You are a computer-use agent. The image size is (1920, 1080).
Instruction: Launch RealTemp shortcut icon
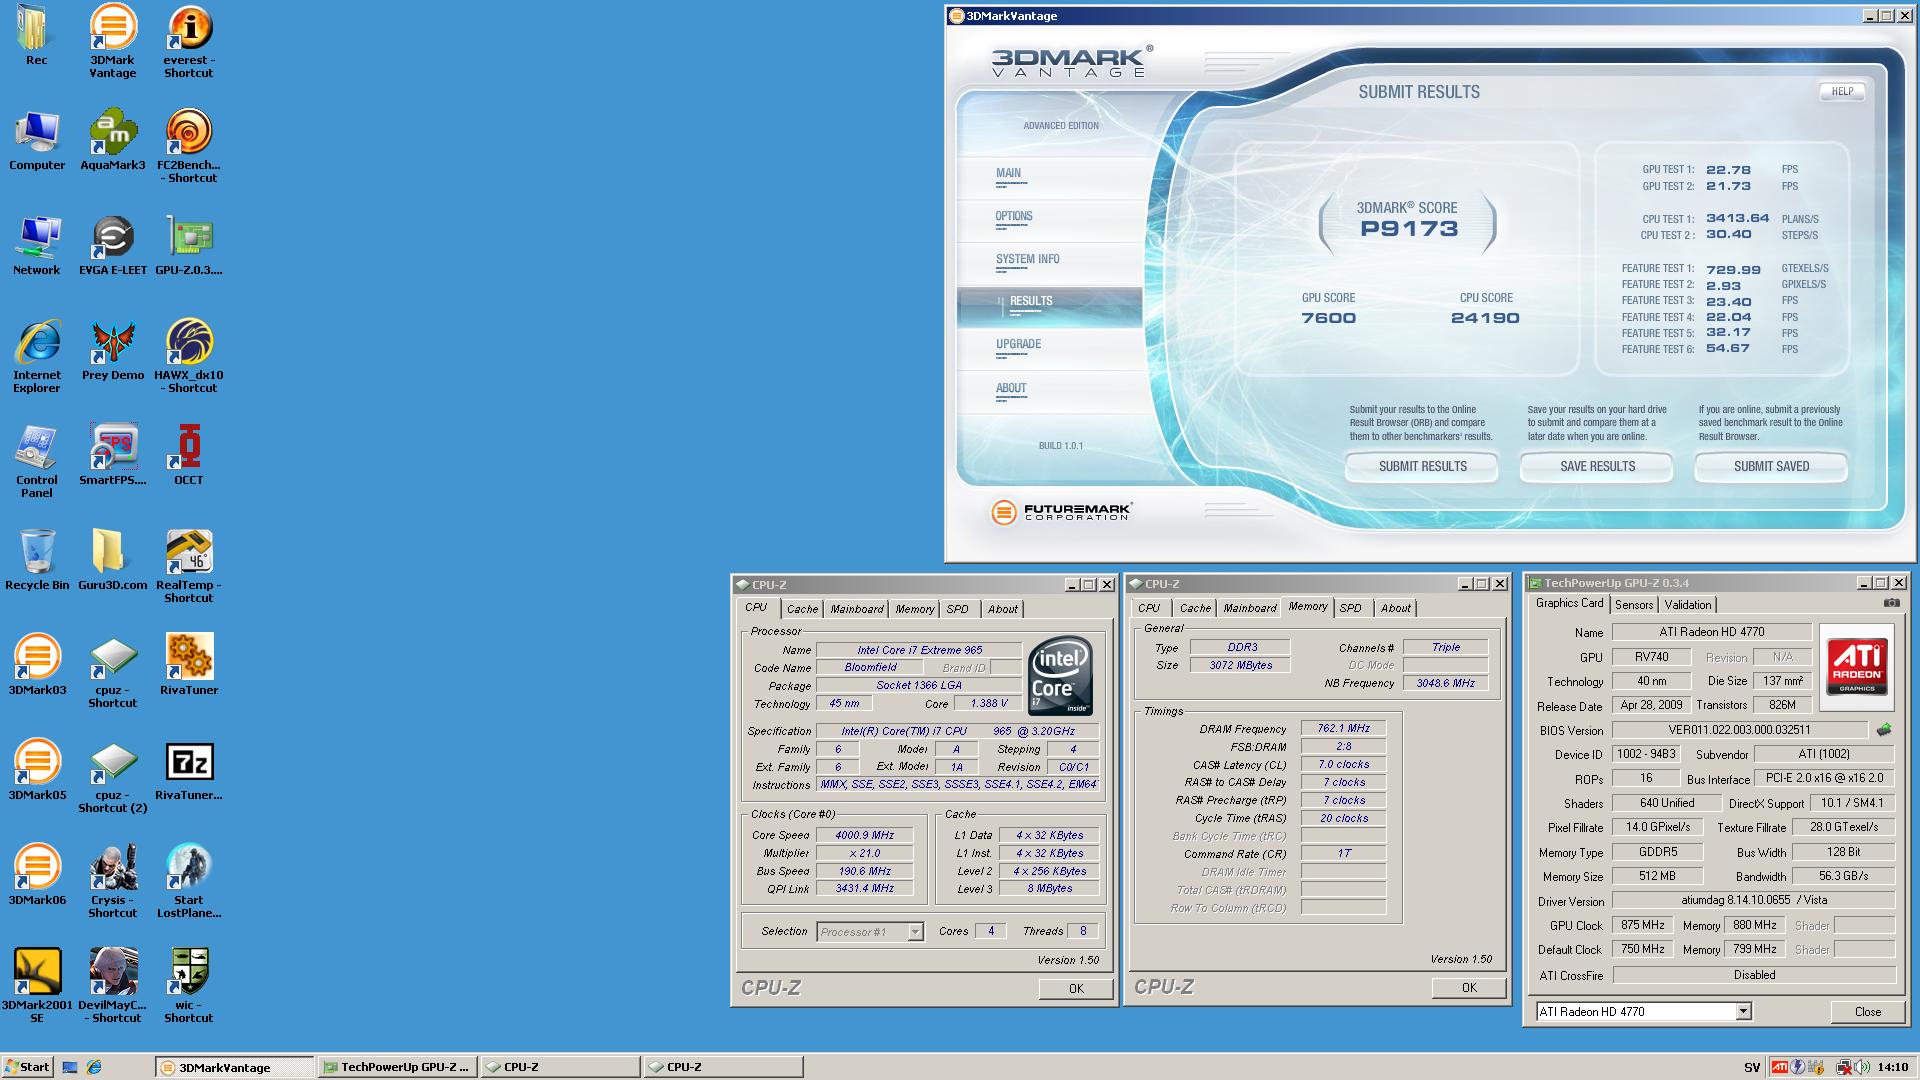pyautogui.click(x=188, y=566)
